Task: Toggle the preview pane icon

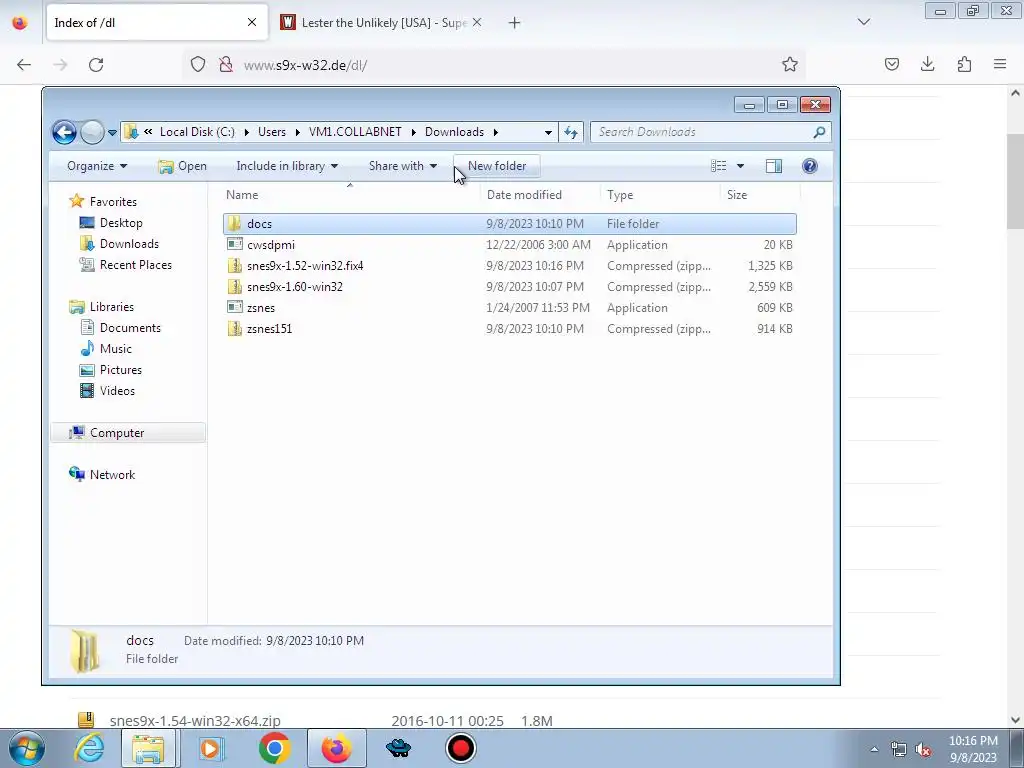Action: pyautogui.click(x=774, y=166)
